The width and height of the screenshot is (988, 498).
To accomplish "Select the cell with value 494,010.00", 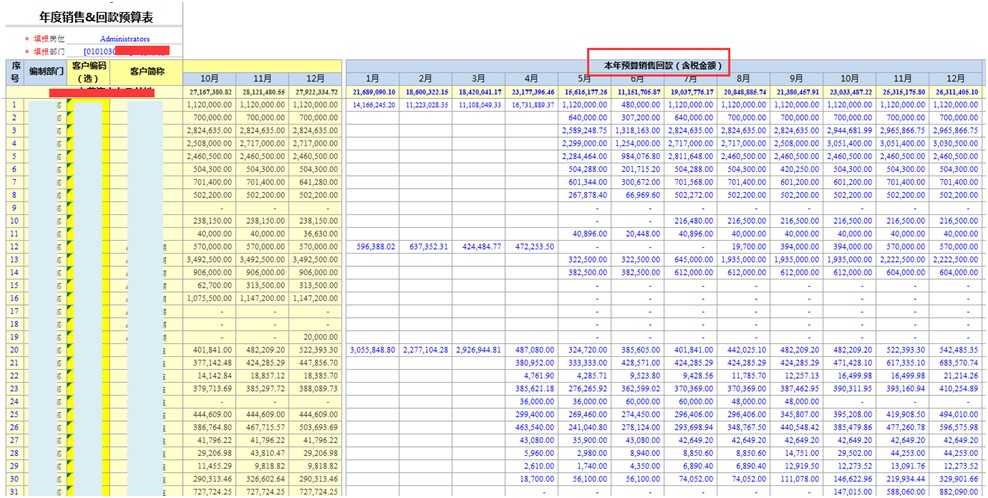I will coord(955,414).
